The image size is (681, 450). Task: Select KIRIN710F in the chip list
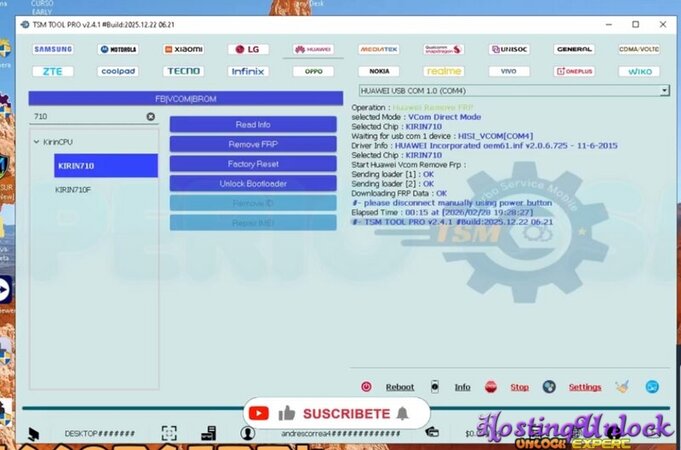click(x=73, y=189)
